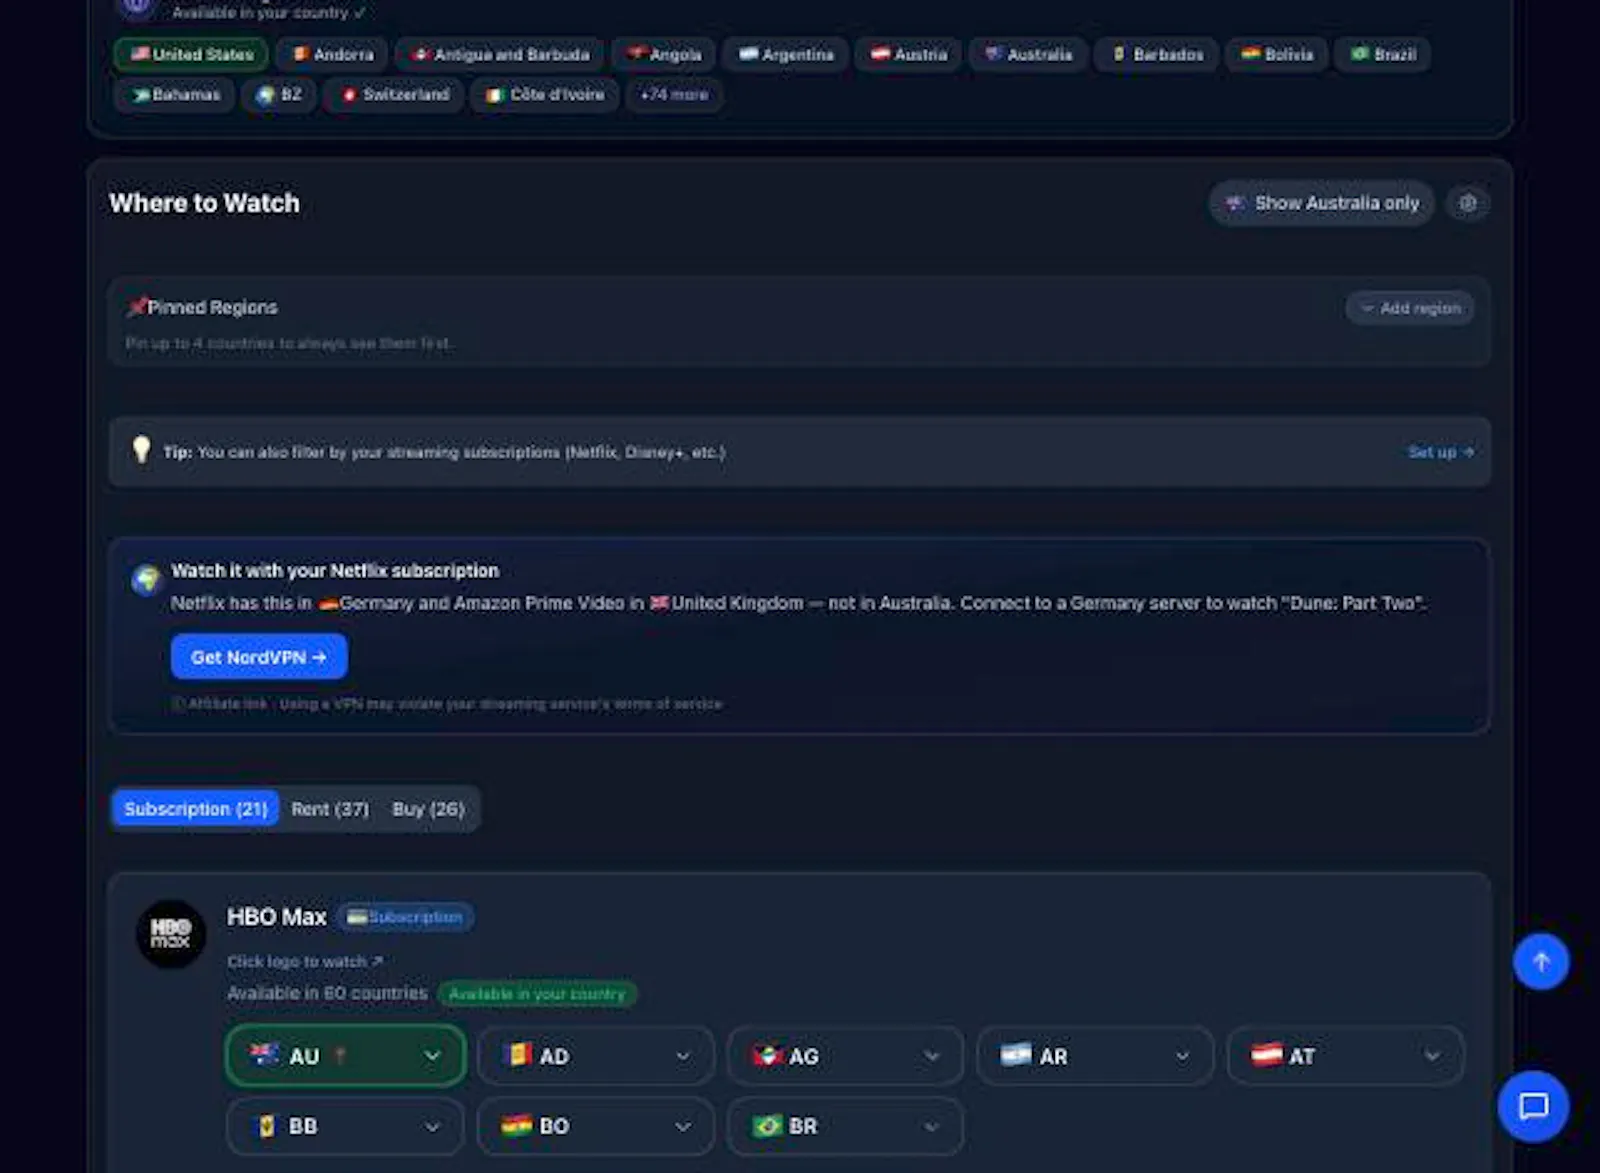The image size is (1600, 1173).
Task: Expand the AU country dropdown
Action: point(346,1056)
